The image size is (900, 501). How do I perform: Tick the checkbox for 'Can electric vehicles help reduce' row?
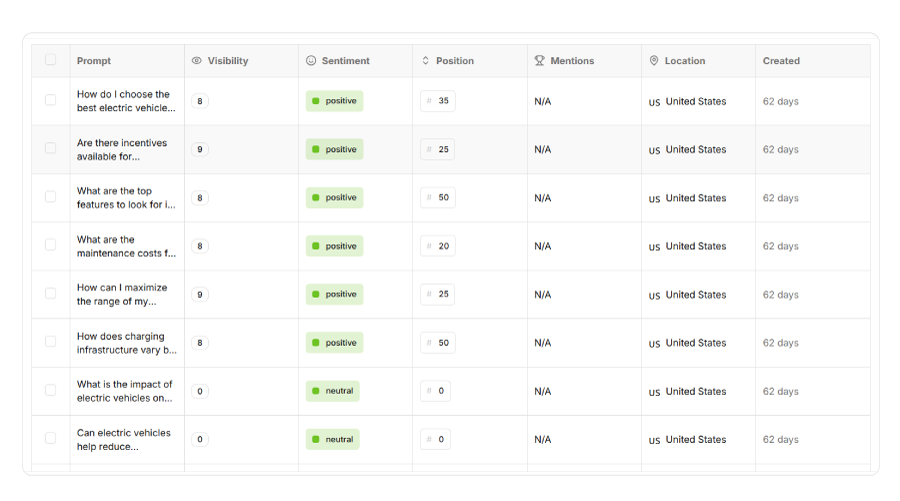point(51,438)
